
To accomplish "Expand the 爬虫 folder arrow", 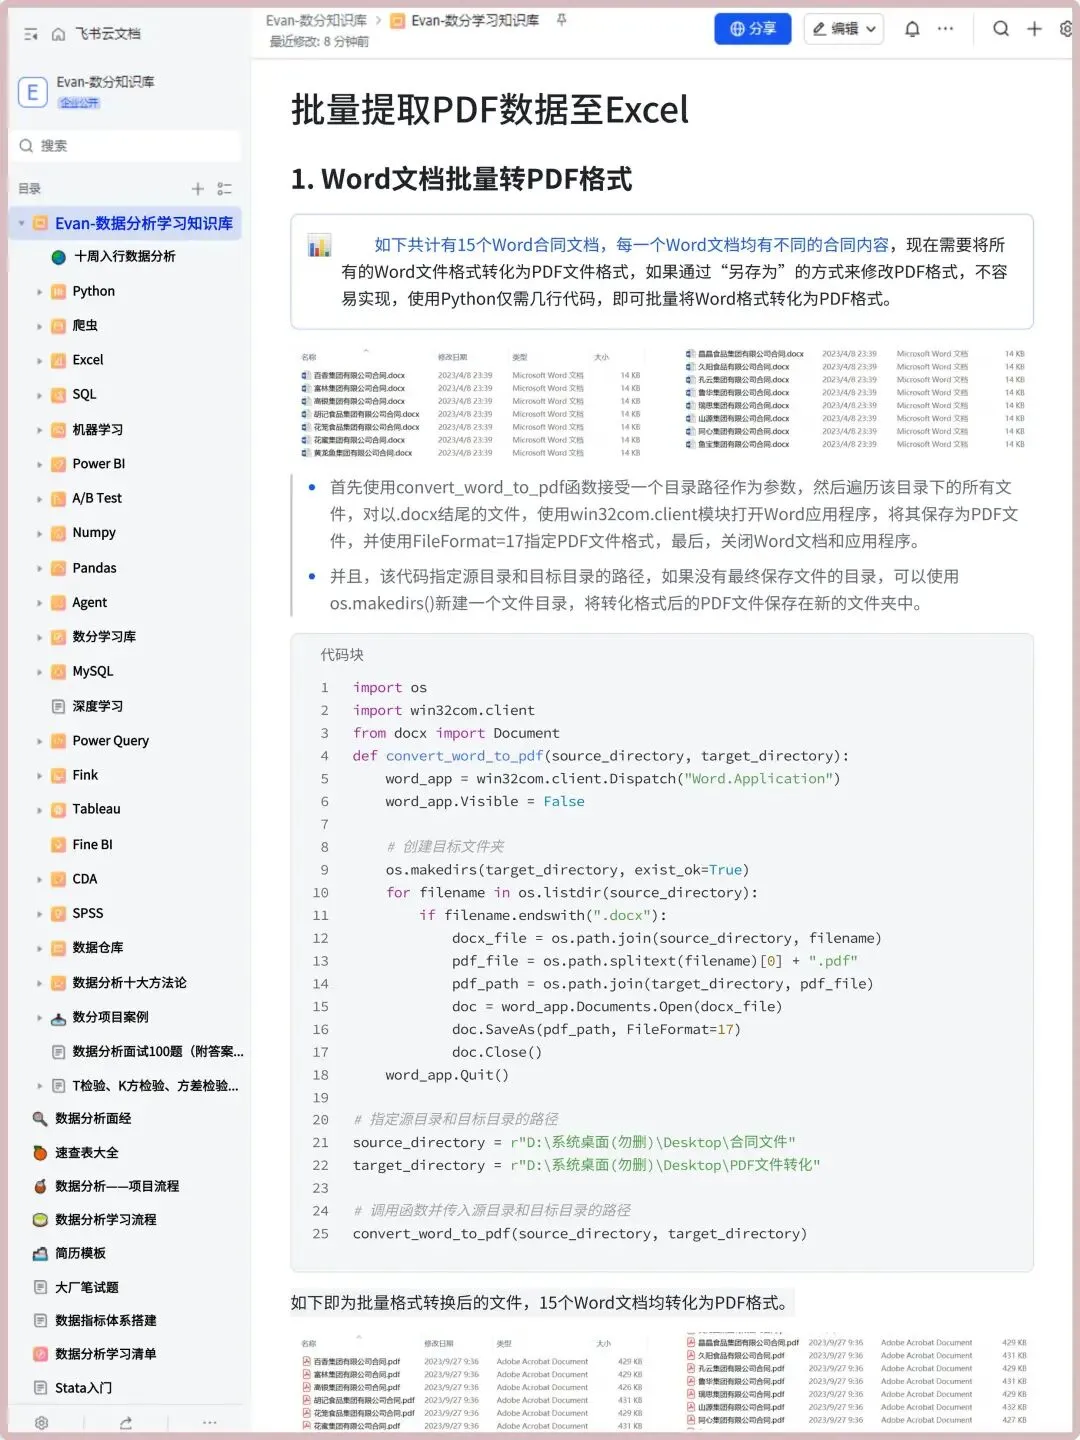I will (40, 326).
